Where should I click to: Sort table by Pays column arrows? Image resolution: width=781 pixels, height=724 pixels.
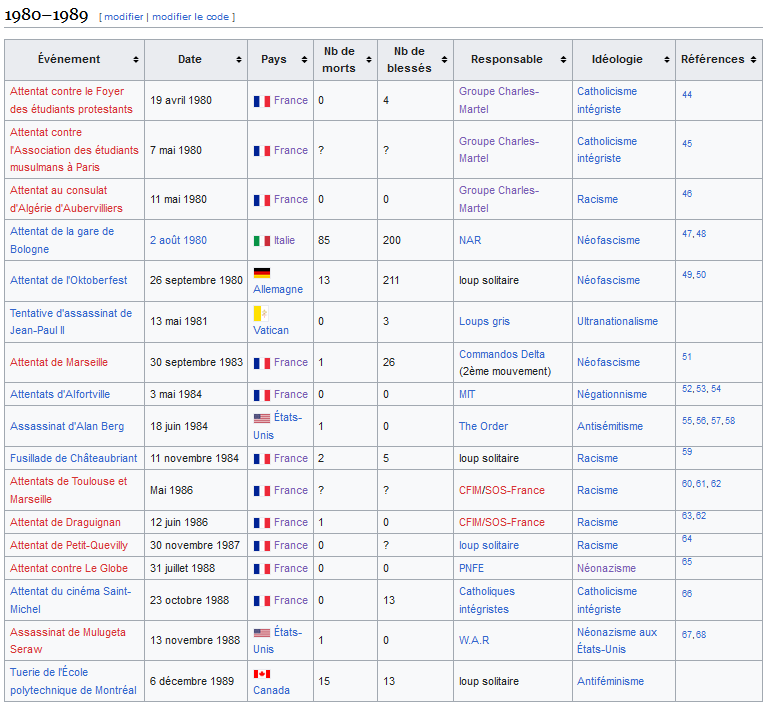point(304,60)
